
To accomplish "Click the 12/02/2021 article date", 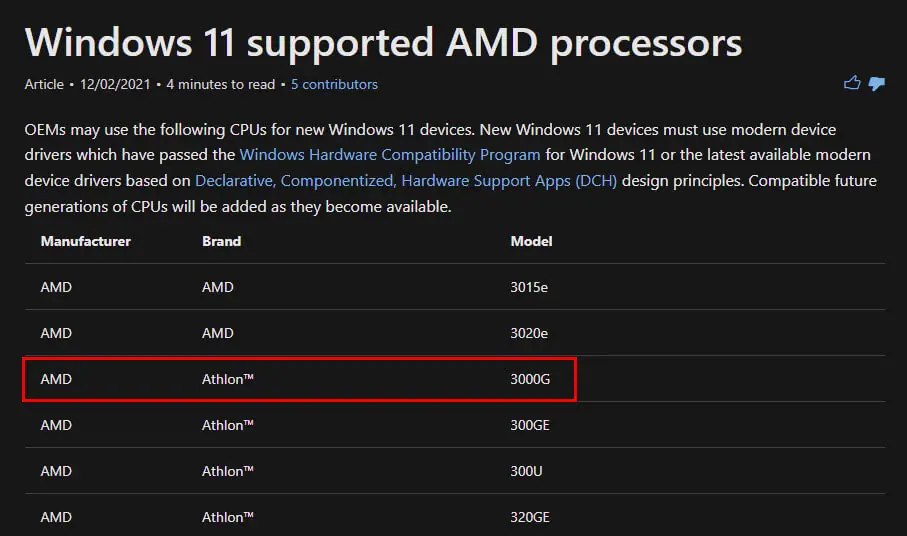I will [x=115, y=84].
